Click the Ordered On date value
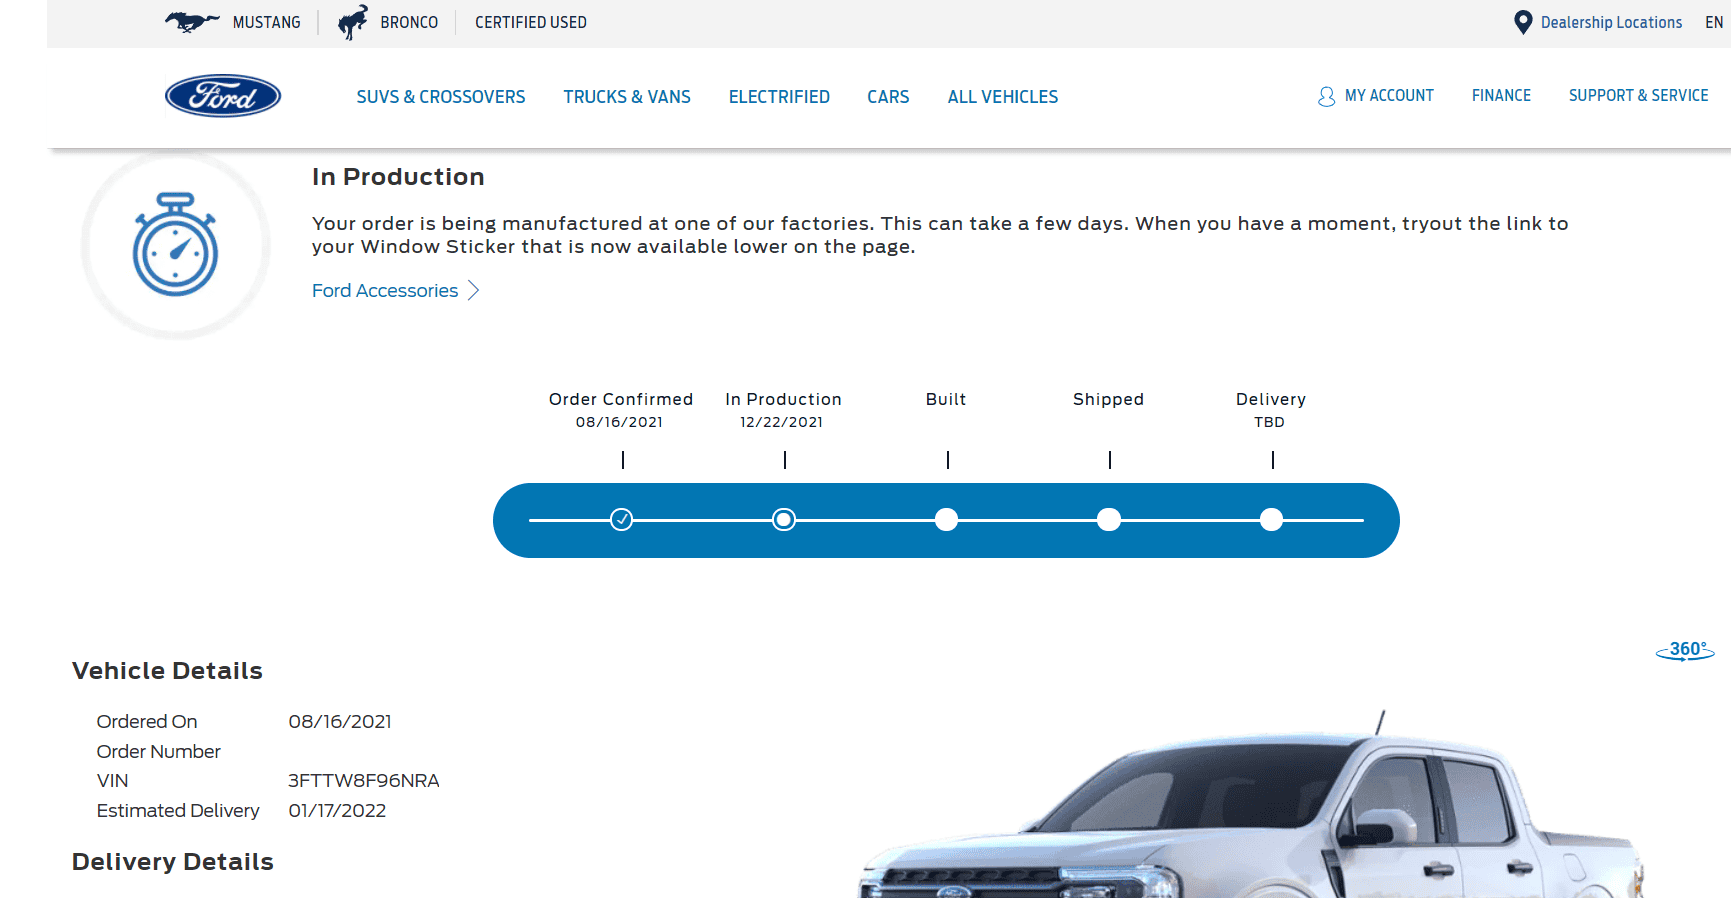This screenshot has width=1731, height=898. (x=340, y=722)
